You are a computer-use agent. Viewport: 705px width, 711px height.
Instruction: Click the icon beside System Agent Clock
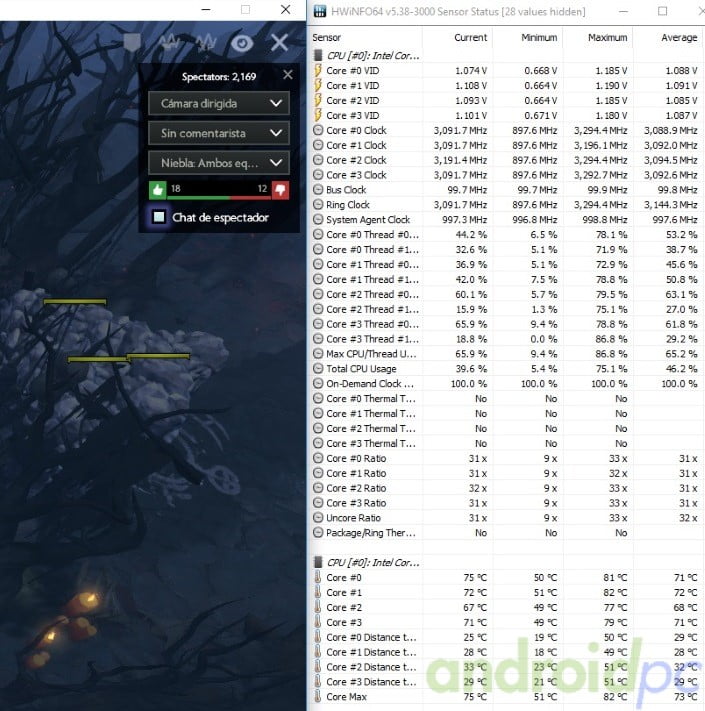click(318, 219)
